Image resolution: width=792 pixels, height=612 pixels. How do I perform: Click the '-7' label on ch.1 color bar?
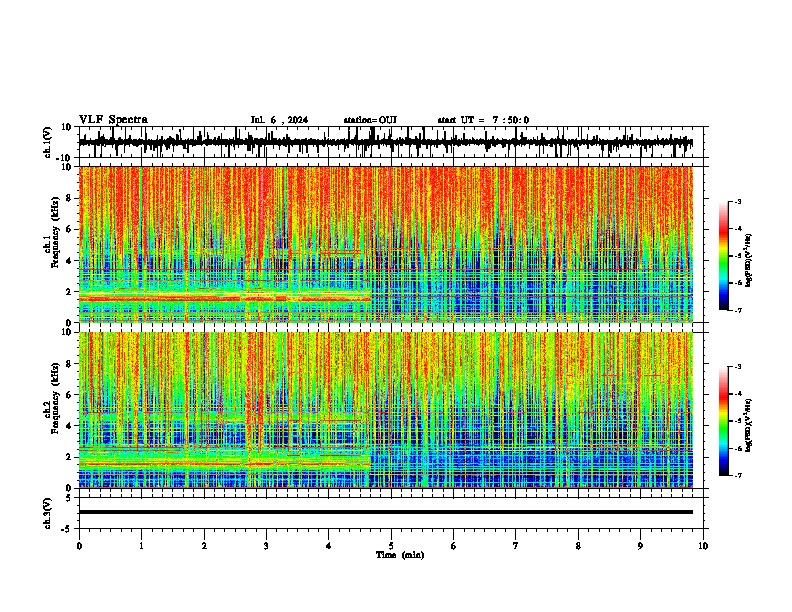(x=738, y=310)
